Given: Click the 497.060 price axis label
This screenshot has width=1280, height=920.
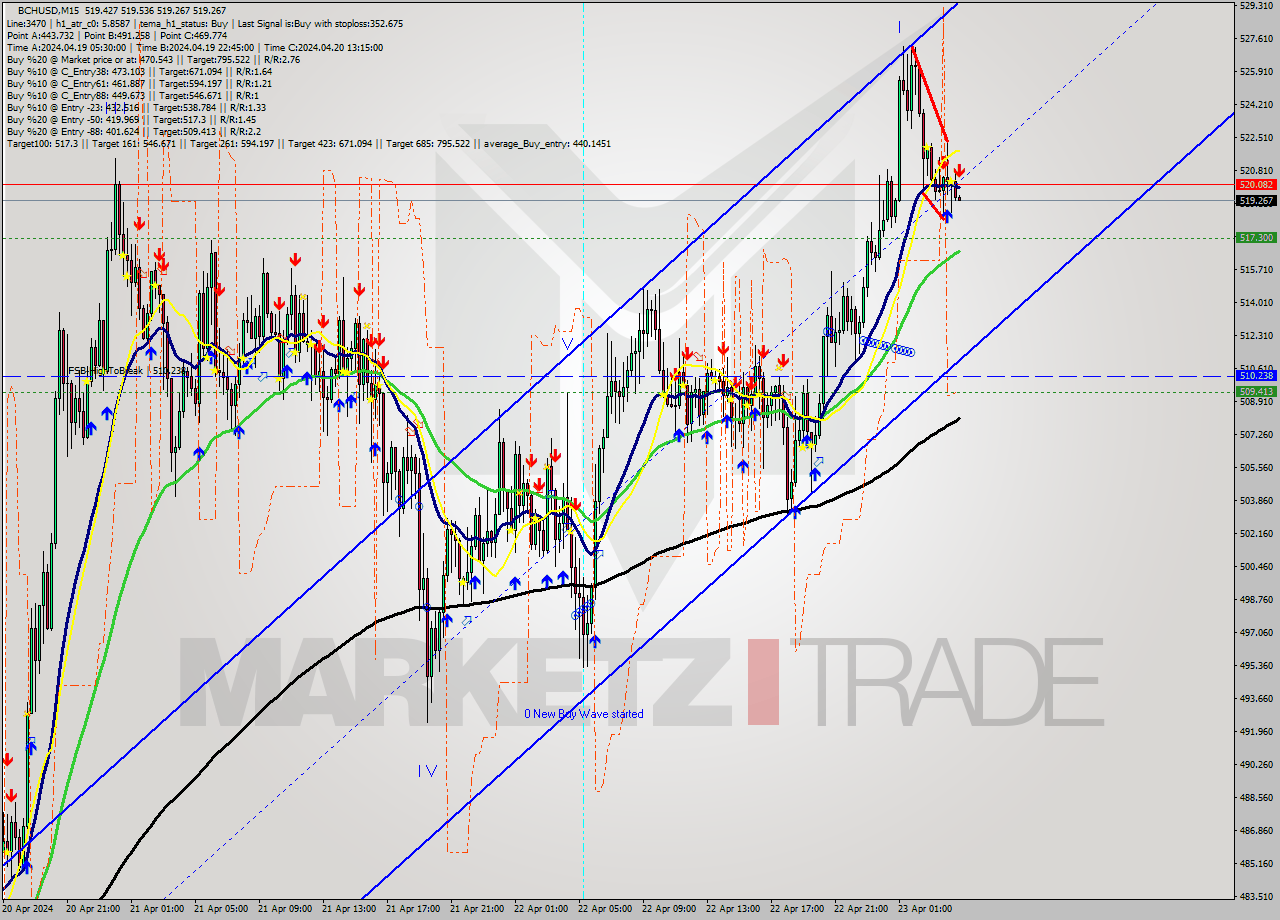Looking at the screenshot, I should point(1256,632).
